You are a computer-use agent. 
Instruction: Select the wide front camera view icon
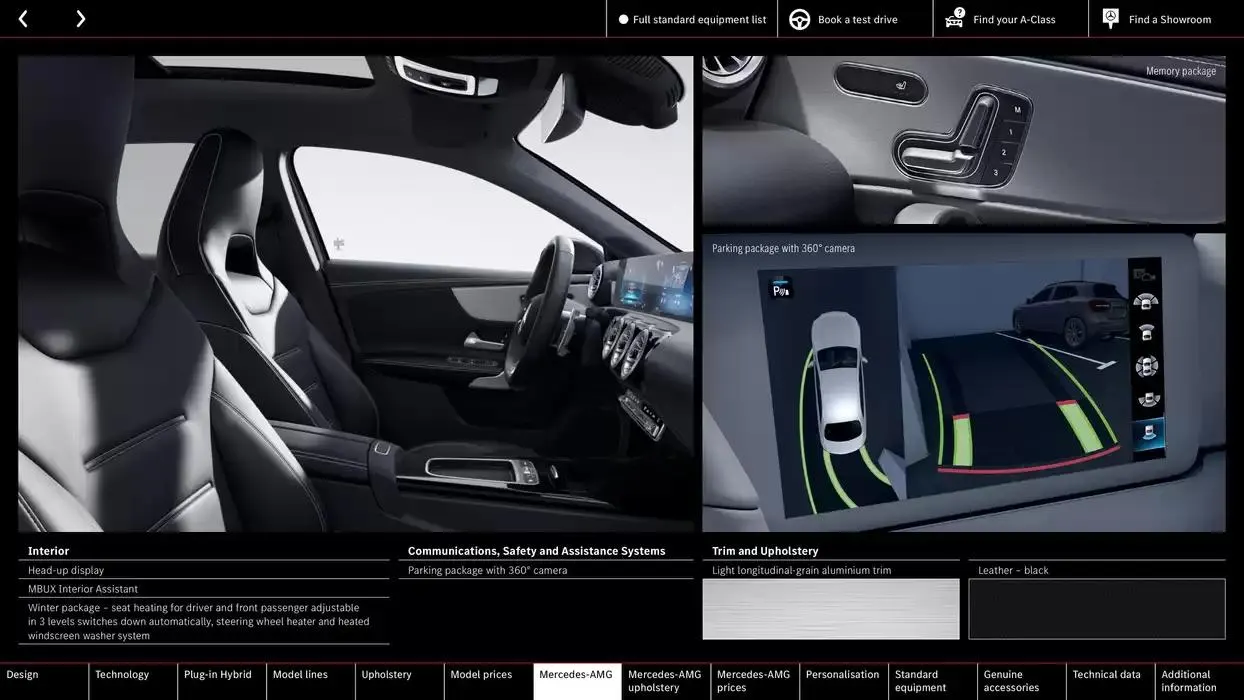point(1147,302)
